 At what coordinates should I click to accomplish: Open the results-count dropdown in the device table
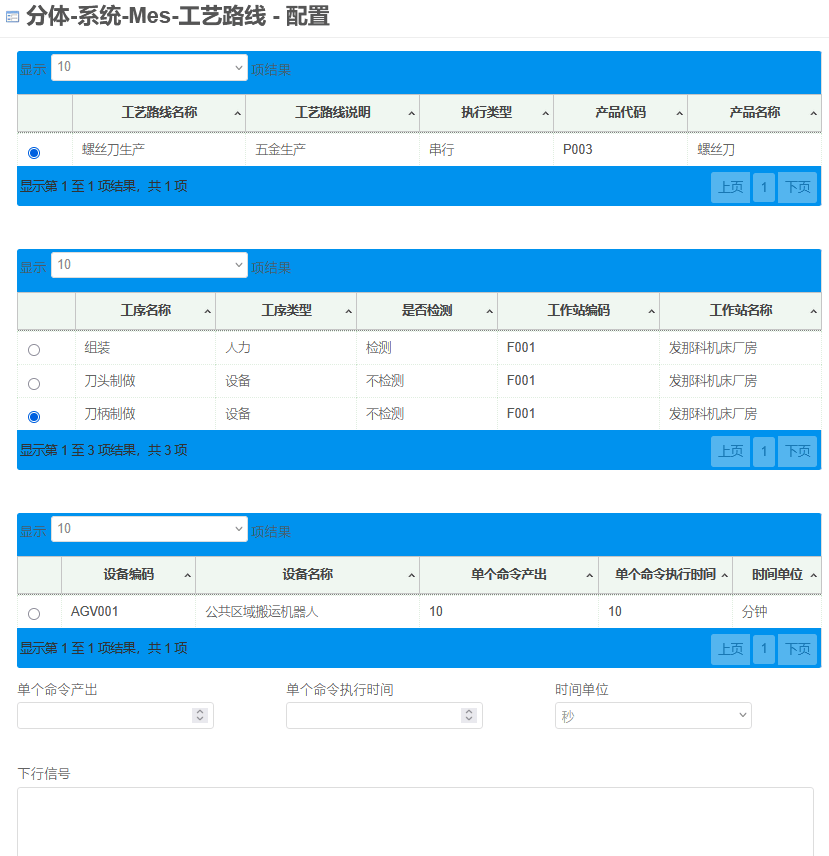[x=149, y=529]
